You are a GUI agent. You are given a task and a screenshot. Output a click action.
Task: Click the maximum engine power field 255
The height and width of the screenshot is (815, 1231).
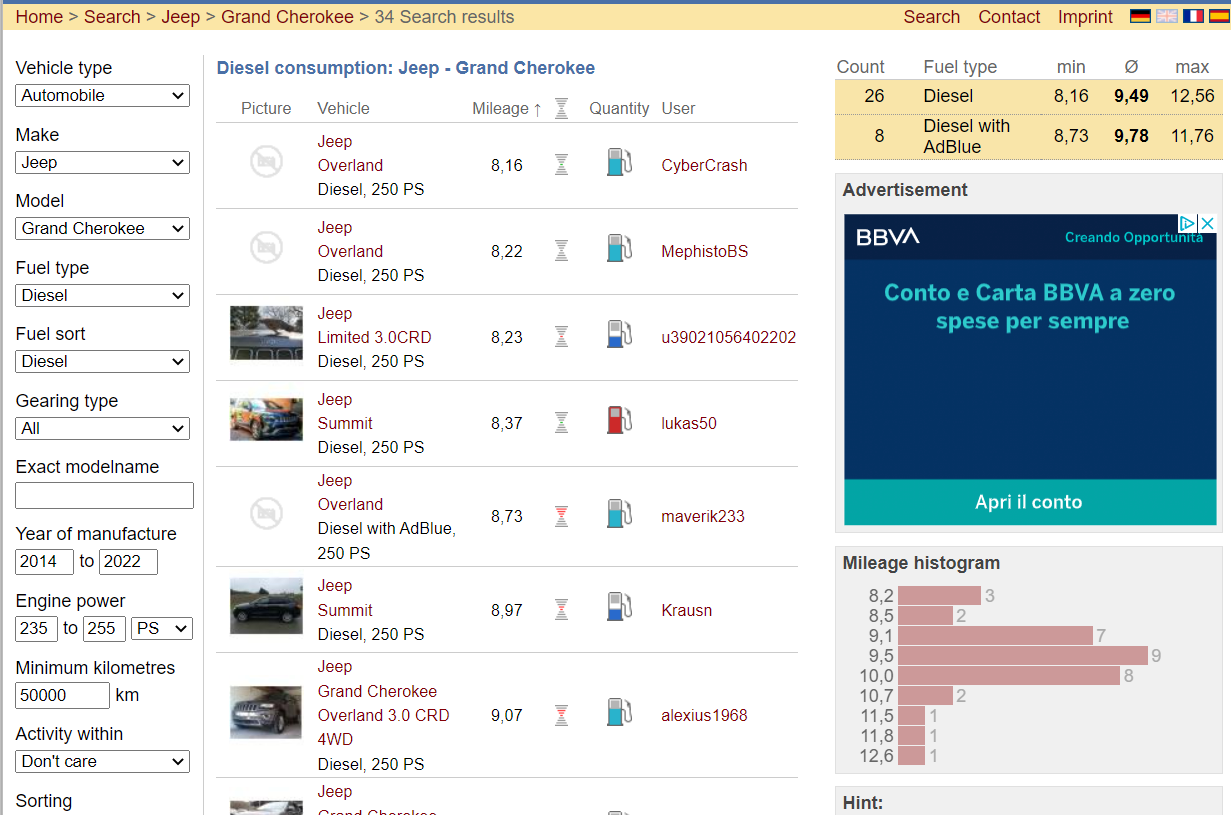104,628
